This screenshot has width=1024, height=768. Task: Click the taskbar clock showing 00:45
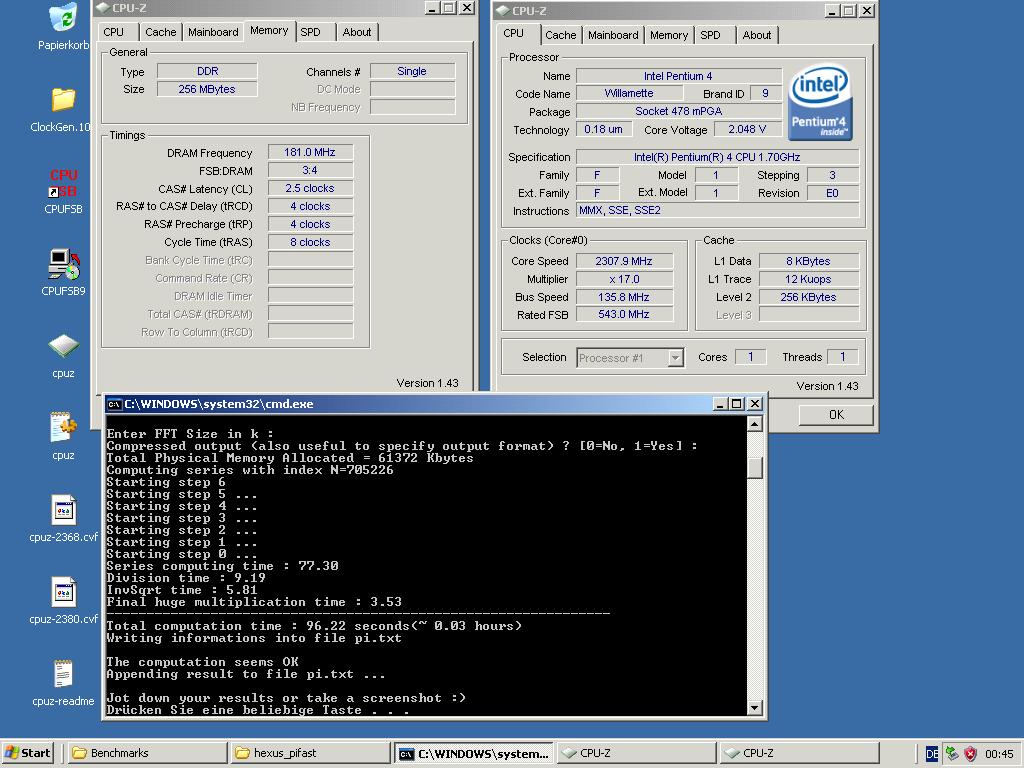[x=999, y=754]
